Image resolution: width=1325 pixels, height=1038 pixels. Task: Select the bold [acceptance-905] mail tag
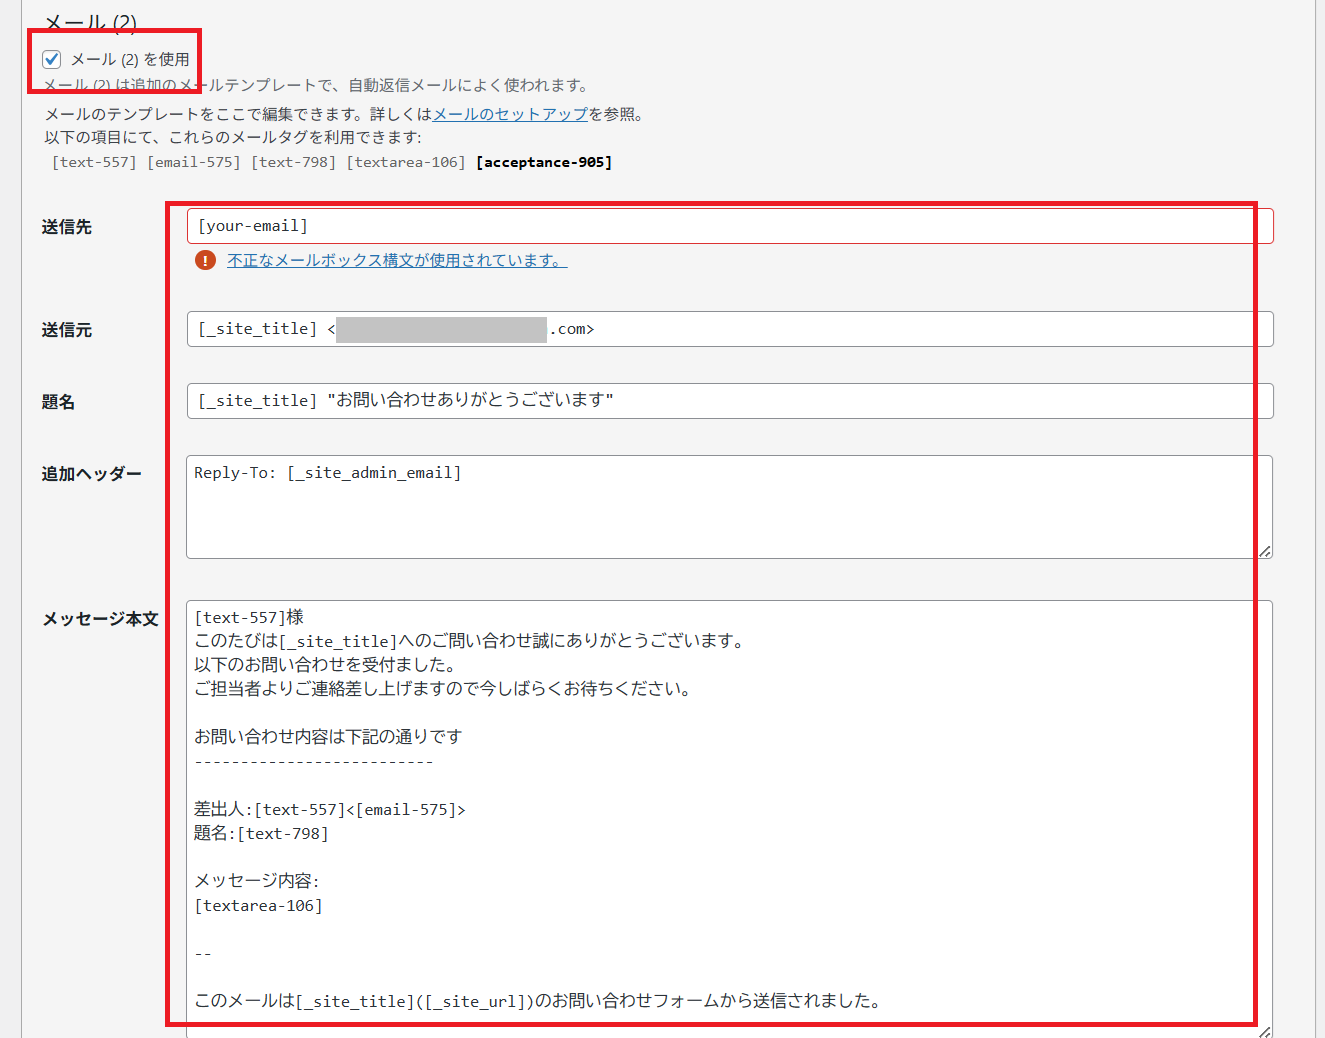click(x=544, y=162)
